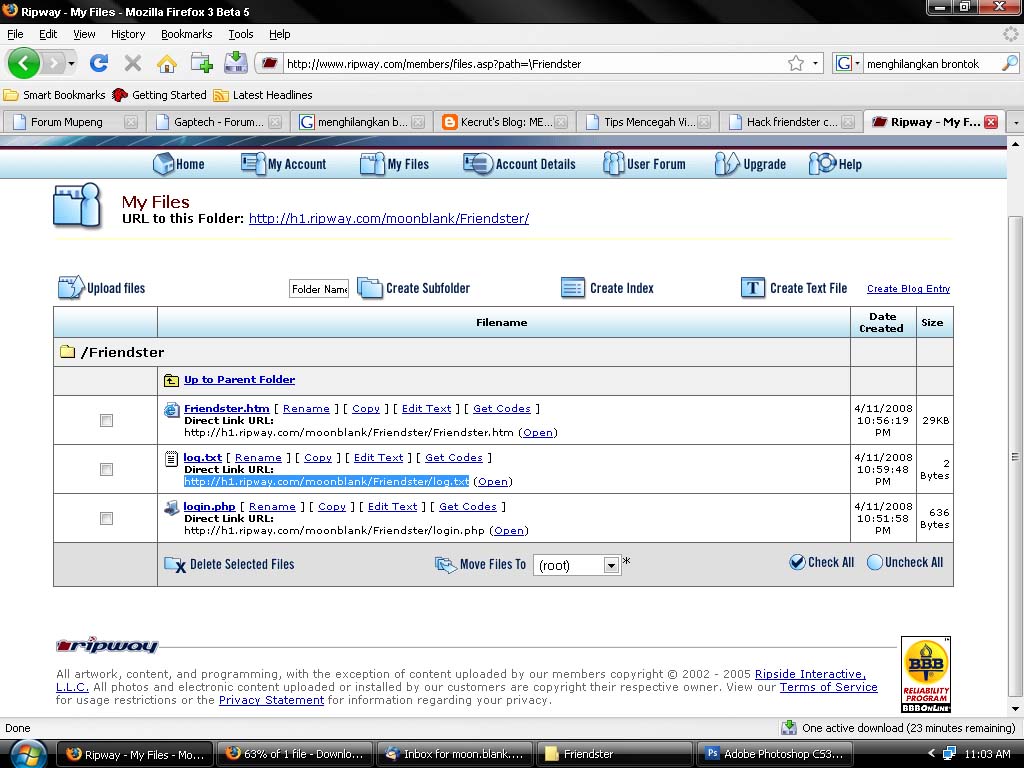Open the Bookmarks menu
This screenshot has height=768, width=1024.
point(186,34)
